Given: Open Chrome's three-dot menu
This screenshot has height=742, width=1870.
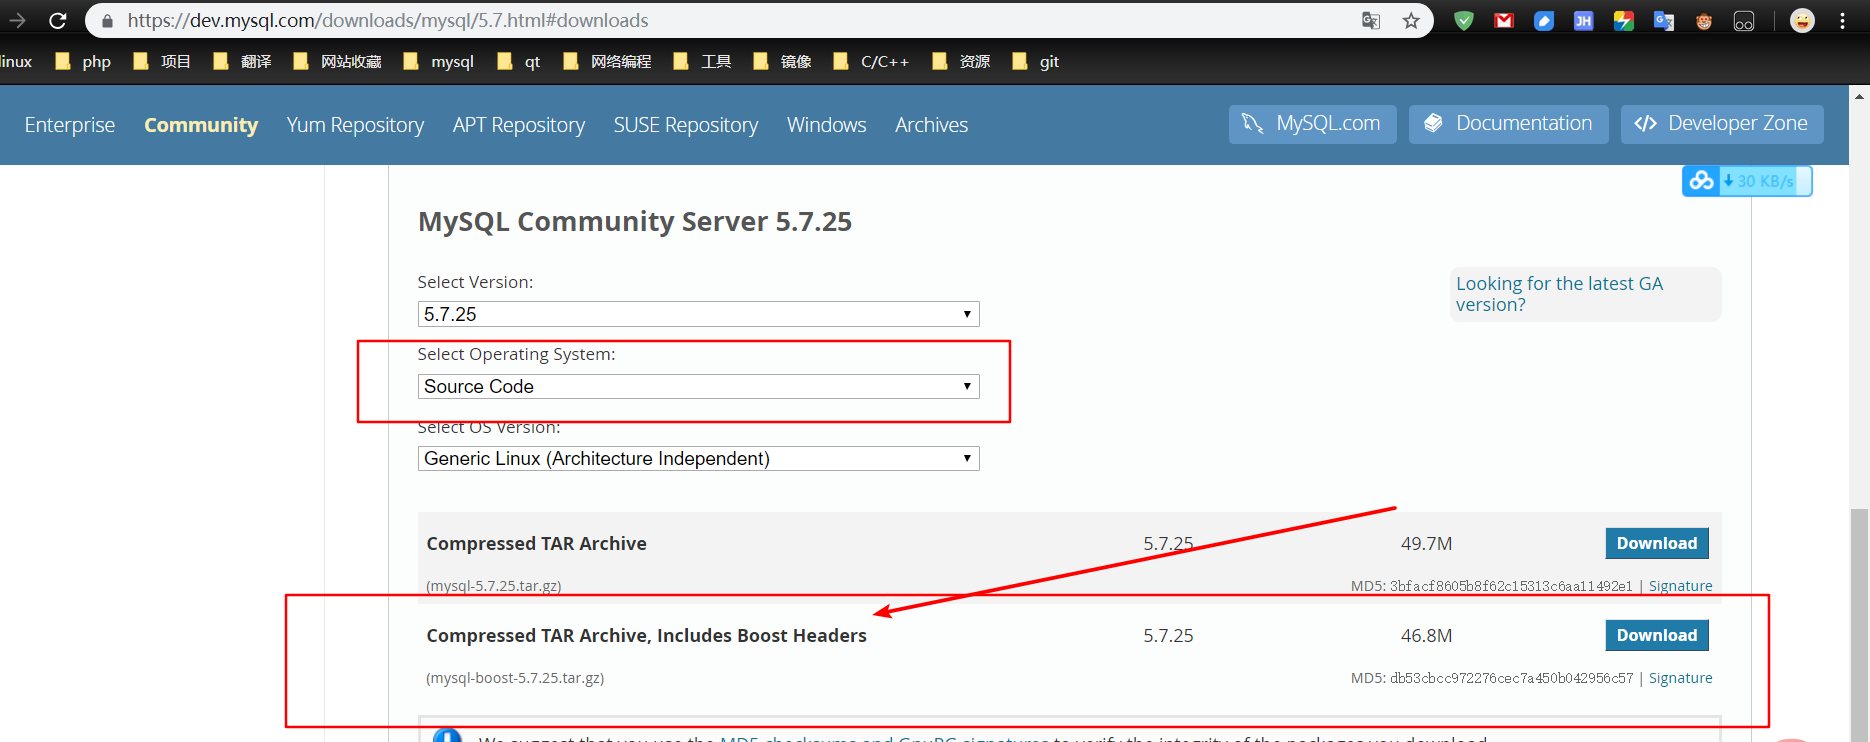Looking at the screenshot, I should (1842, 20).
